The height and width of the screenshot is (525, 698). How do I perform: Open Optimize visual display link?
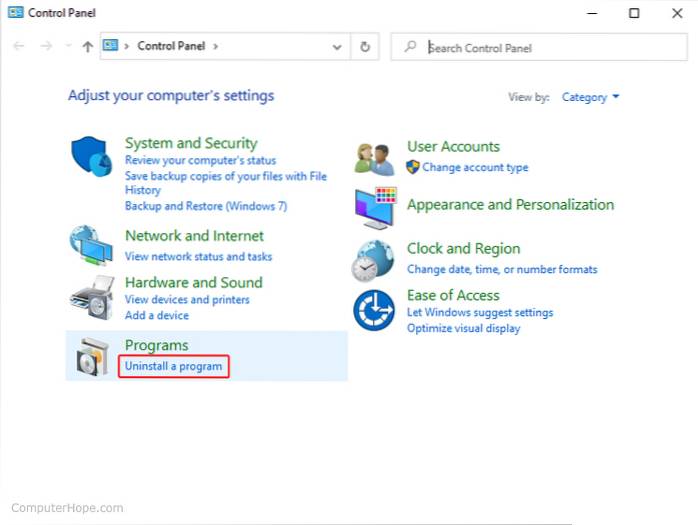[x=463, y=328]
